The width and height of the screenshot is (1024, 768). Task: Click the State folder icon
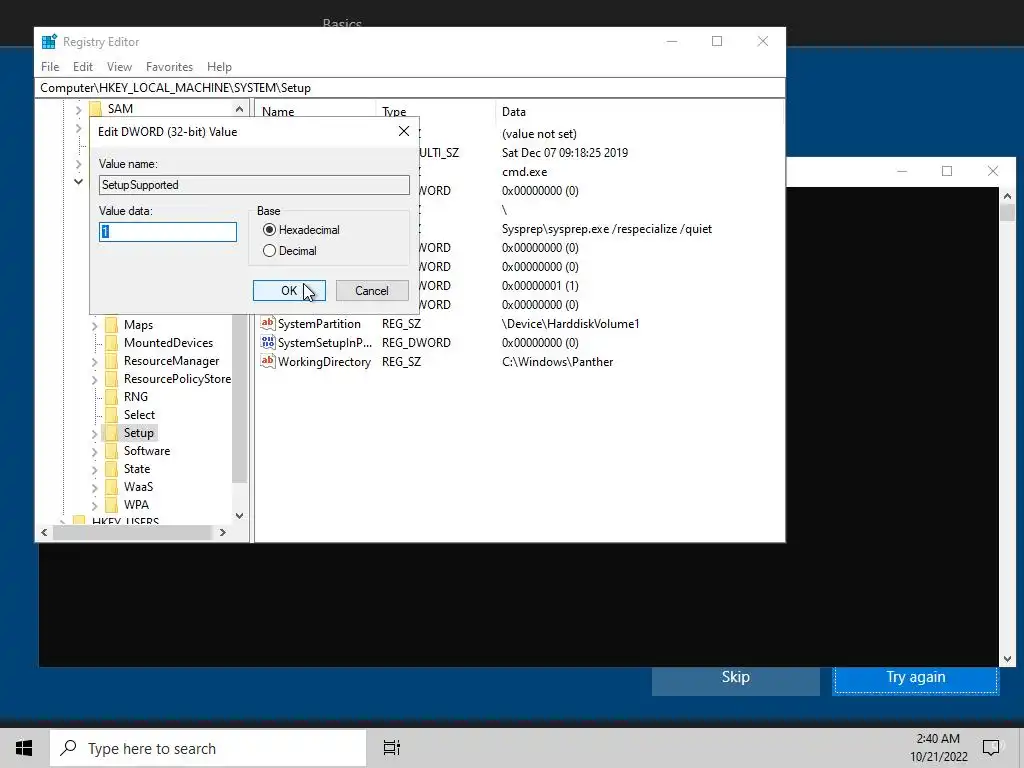coord(112,468)
